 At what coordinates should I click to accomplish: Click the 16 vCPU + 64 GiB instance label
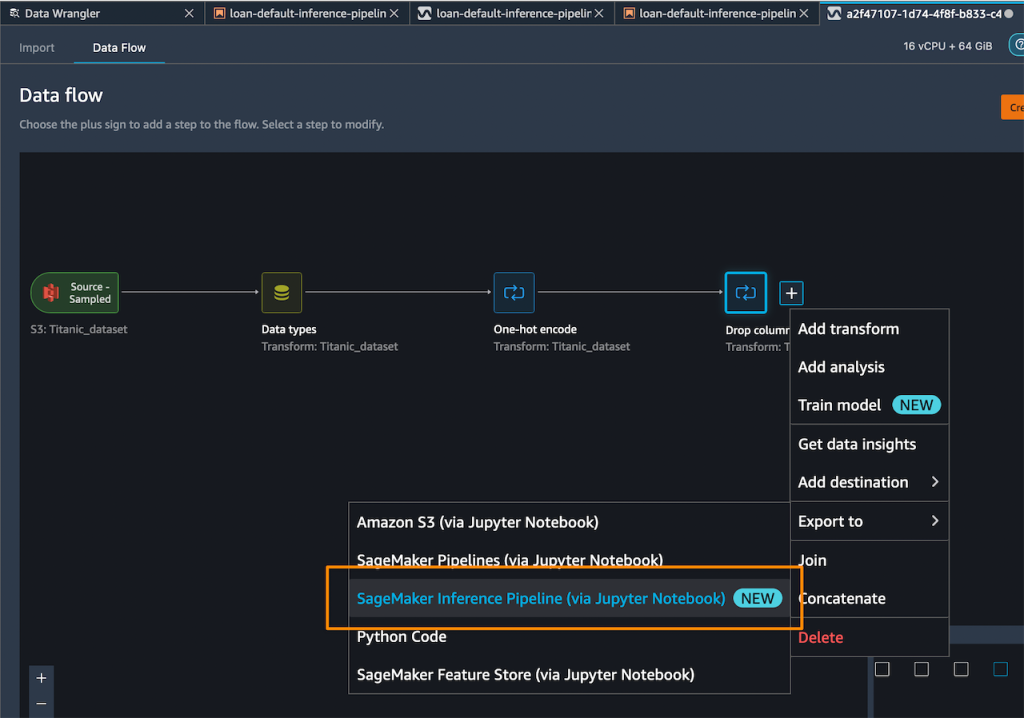947,46
